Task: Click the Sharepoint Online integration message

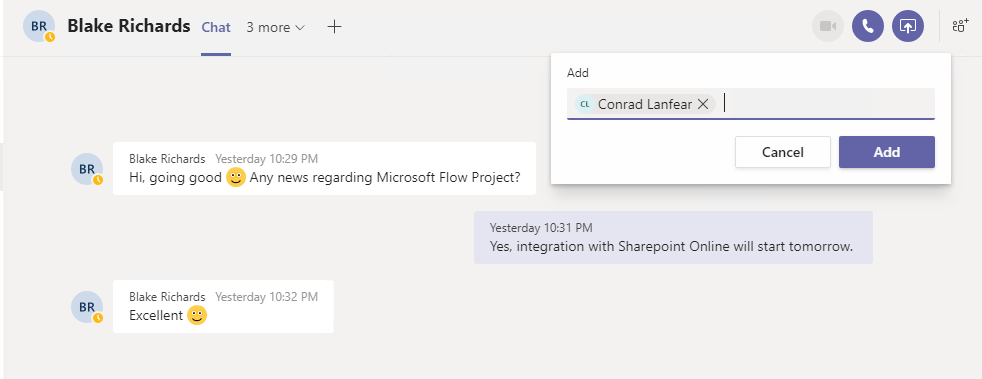Action: click(x=673, y=237)
